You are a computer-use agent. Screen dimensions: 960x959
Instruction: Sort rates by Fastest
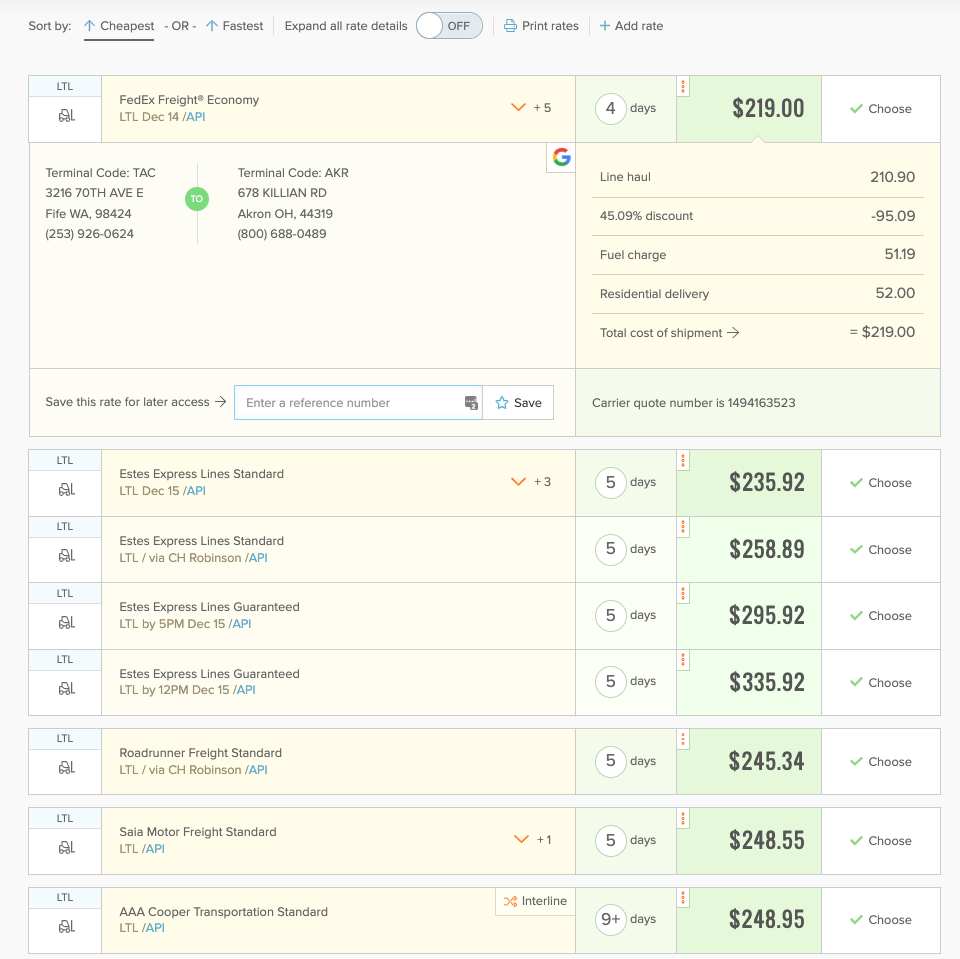click(235, 26)
